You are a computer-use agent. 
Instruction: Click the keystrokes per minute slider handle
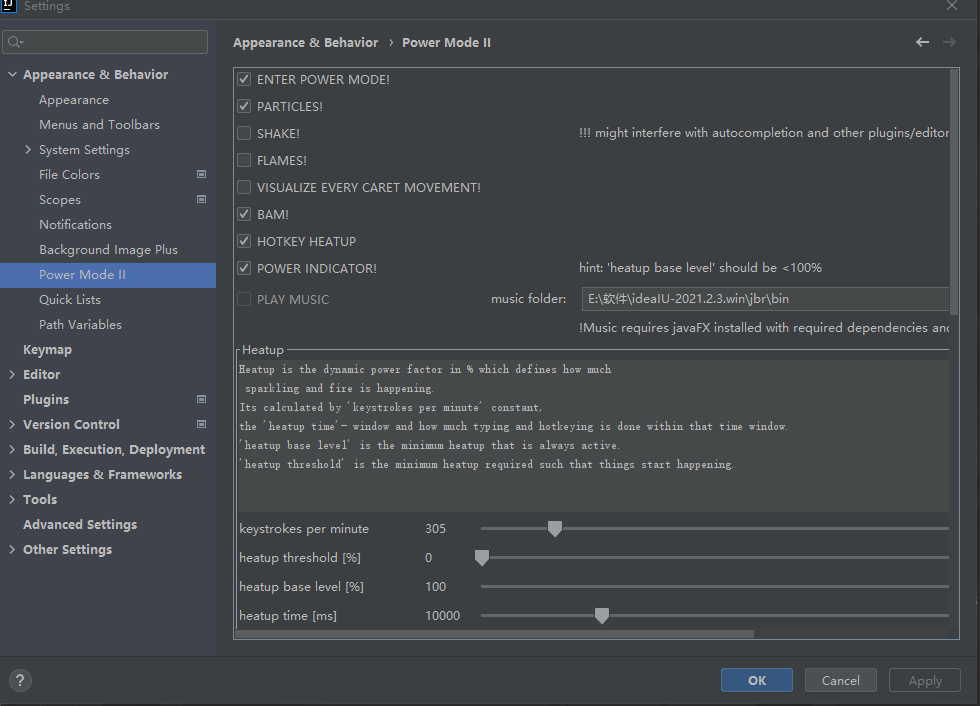pos(555,528)
